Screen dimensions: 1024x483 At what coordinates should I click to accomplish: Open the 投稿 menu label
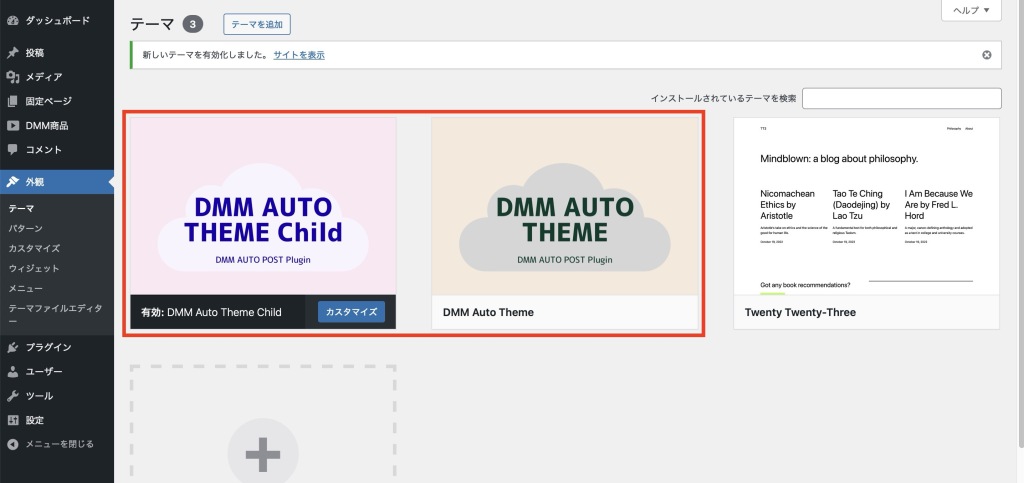click(35, 53)
